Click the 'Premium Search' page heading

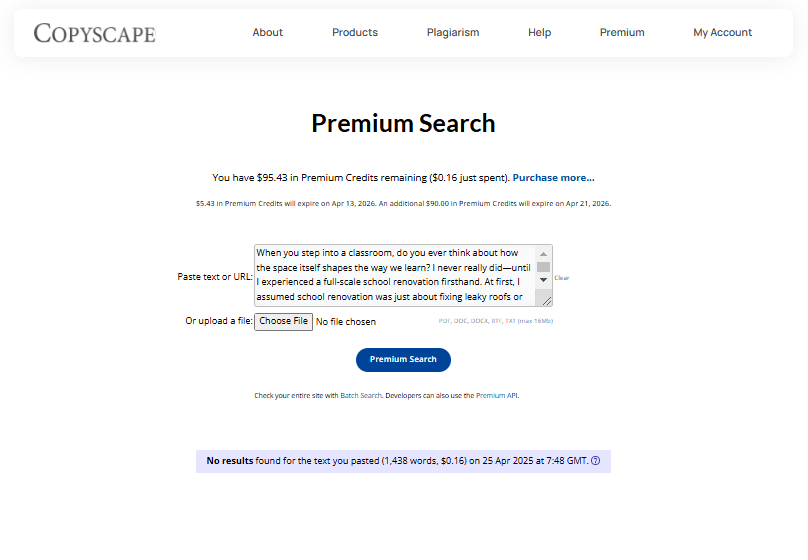[x=403, y=124]
